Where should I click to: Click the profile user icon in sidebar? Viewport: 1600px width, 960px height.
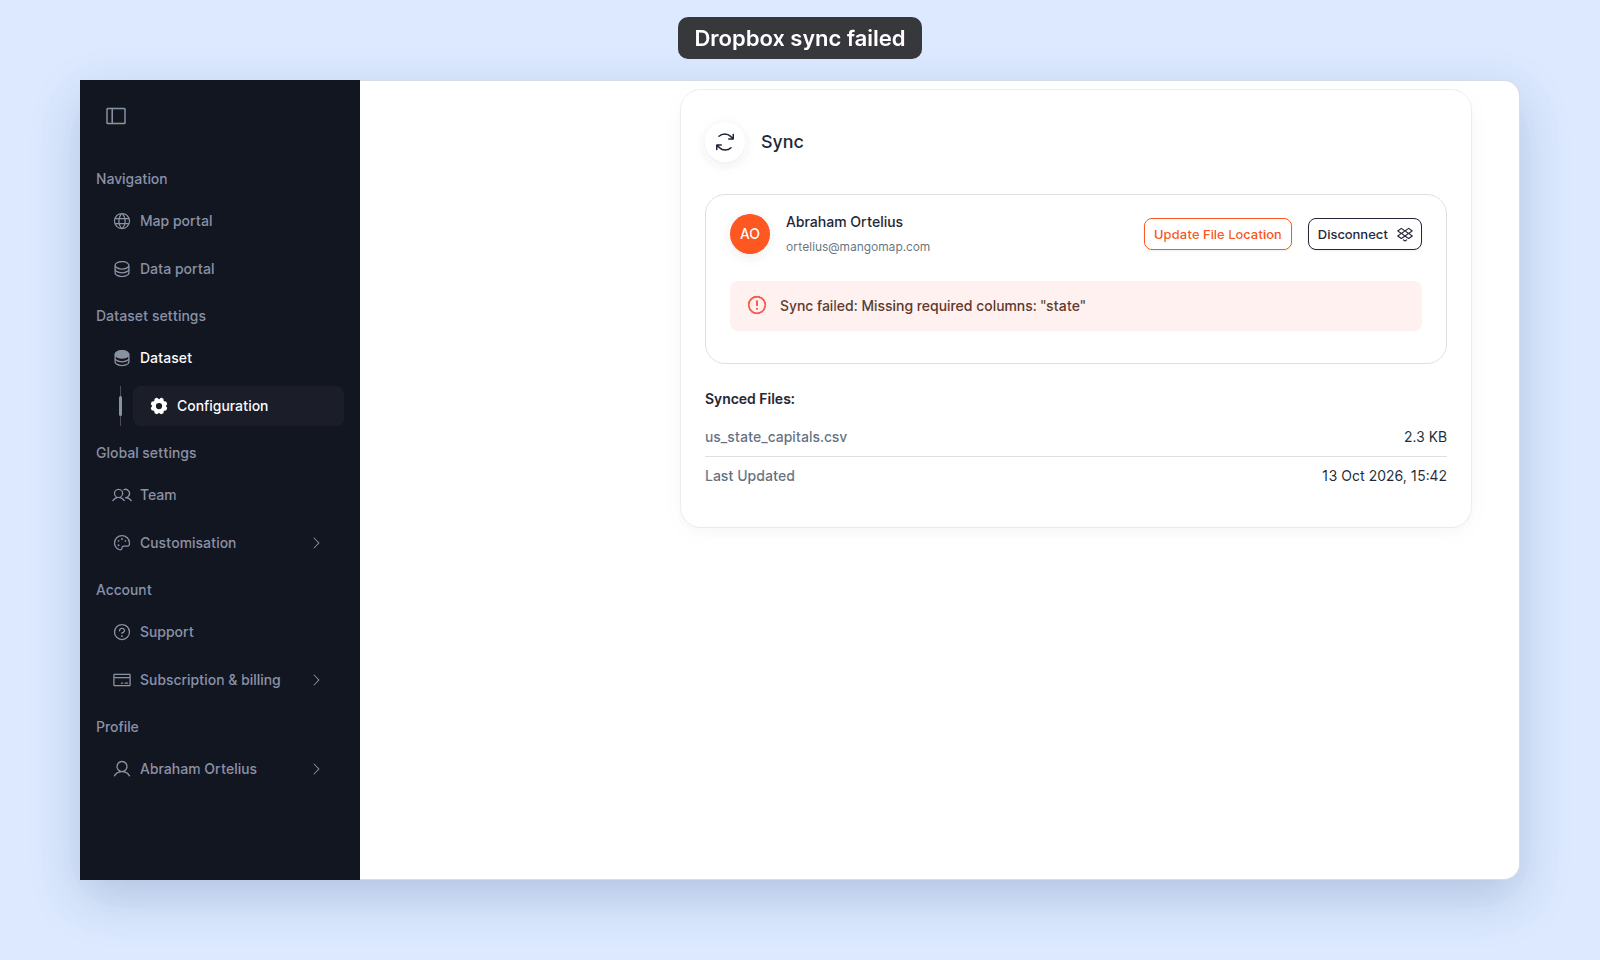(122, 769)
